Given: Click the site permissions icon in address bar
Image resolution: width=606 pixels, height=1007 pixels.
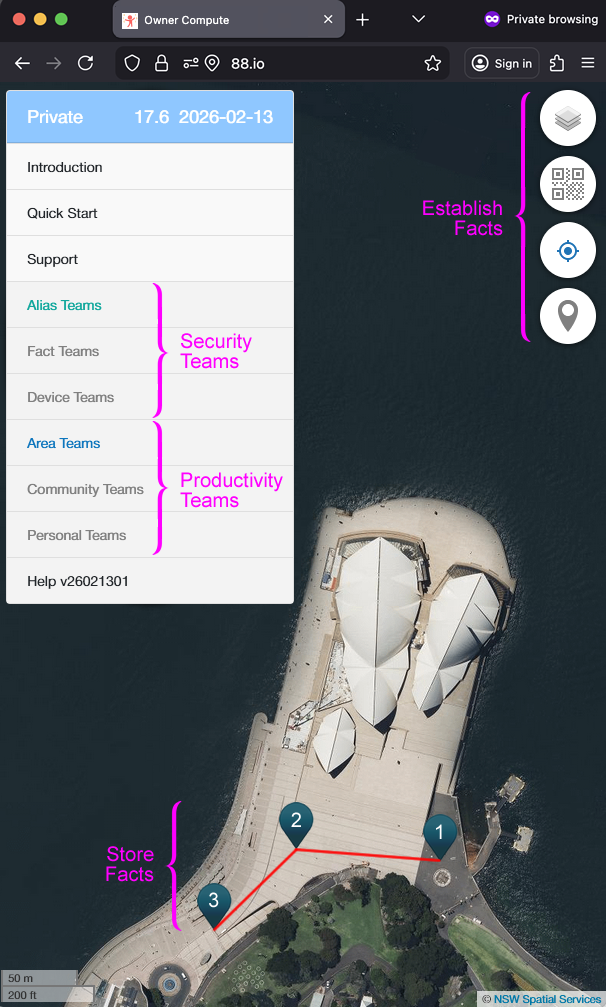Looking at the screenshot, I should click(x=191, y=63).
